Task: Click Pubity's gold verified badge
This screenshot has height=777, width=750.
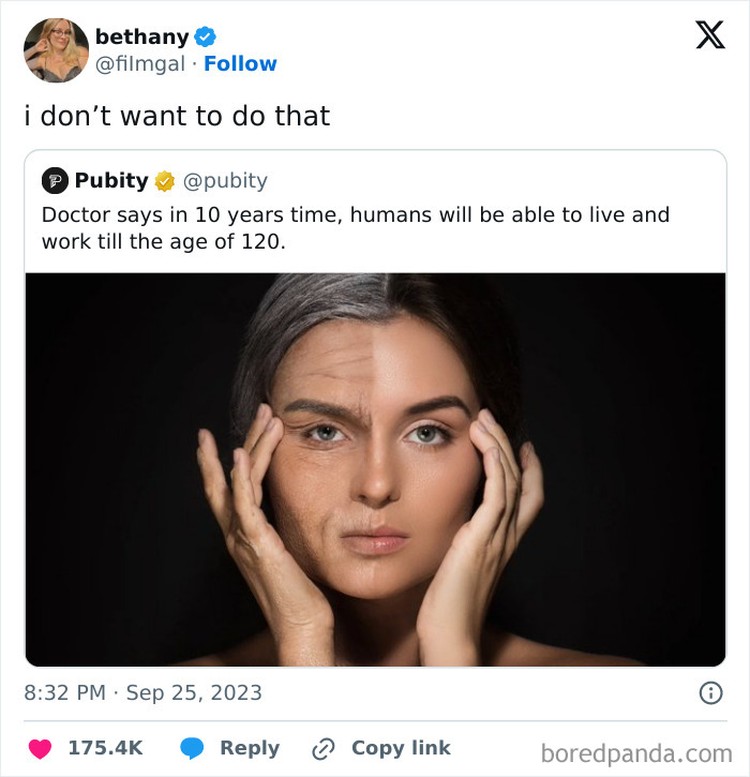Action: pyautogui.click(x=164, y=181)
